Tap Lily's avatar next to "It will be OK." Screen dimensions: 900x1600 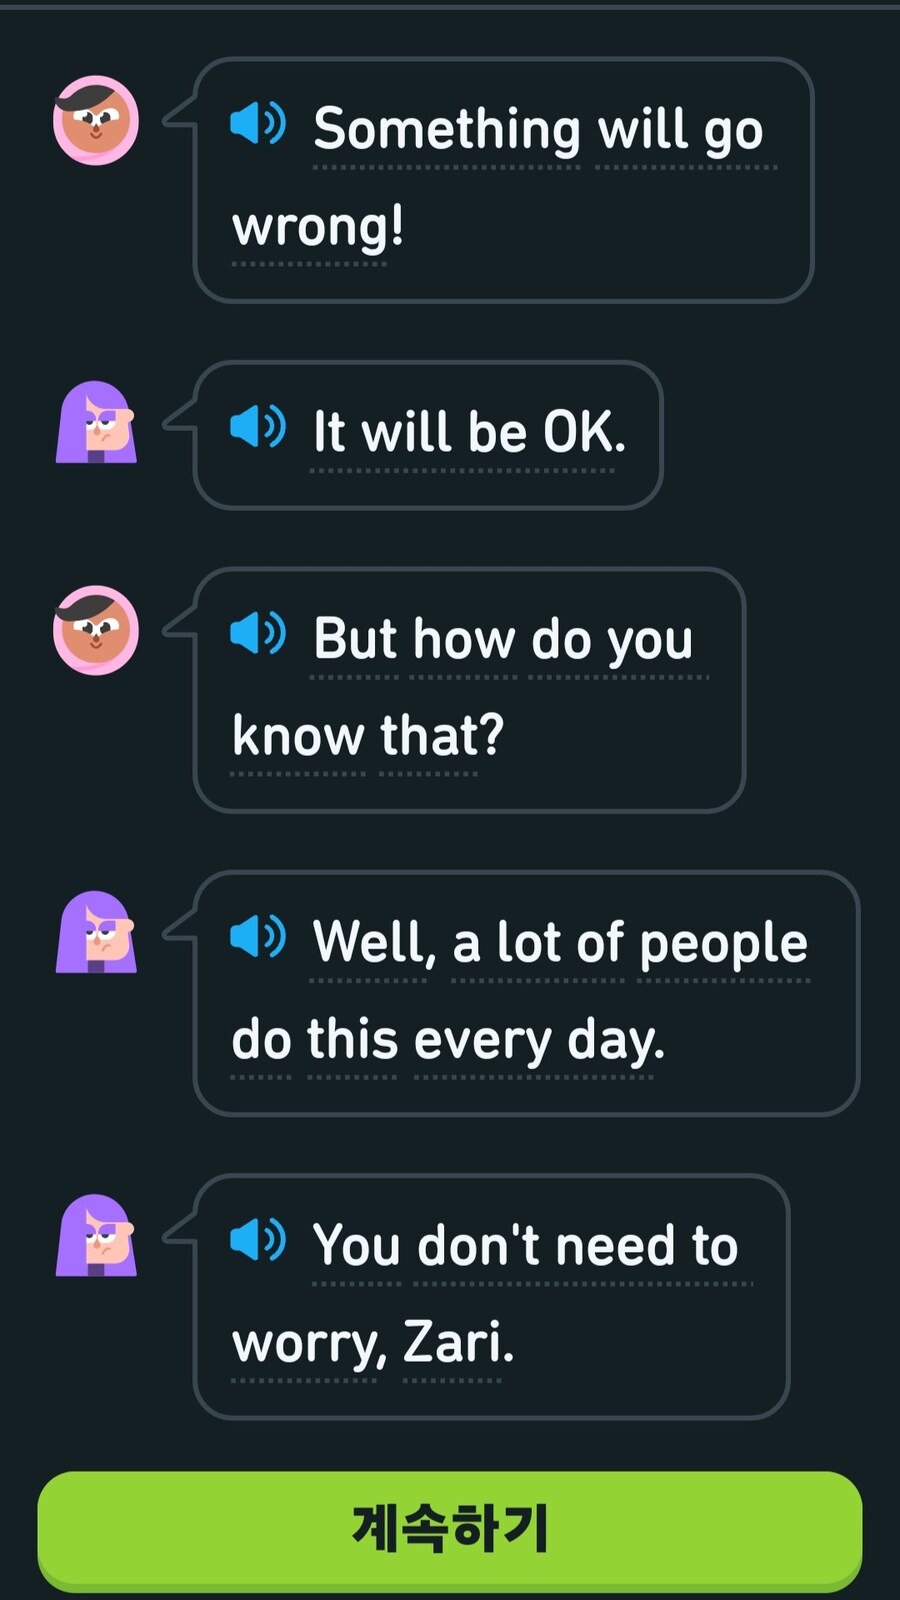tap(96, 423)
